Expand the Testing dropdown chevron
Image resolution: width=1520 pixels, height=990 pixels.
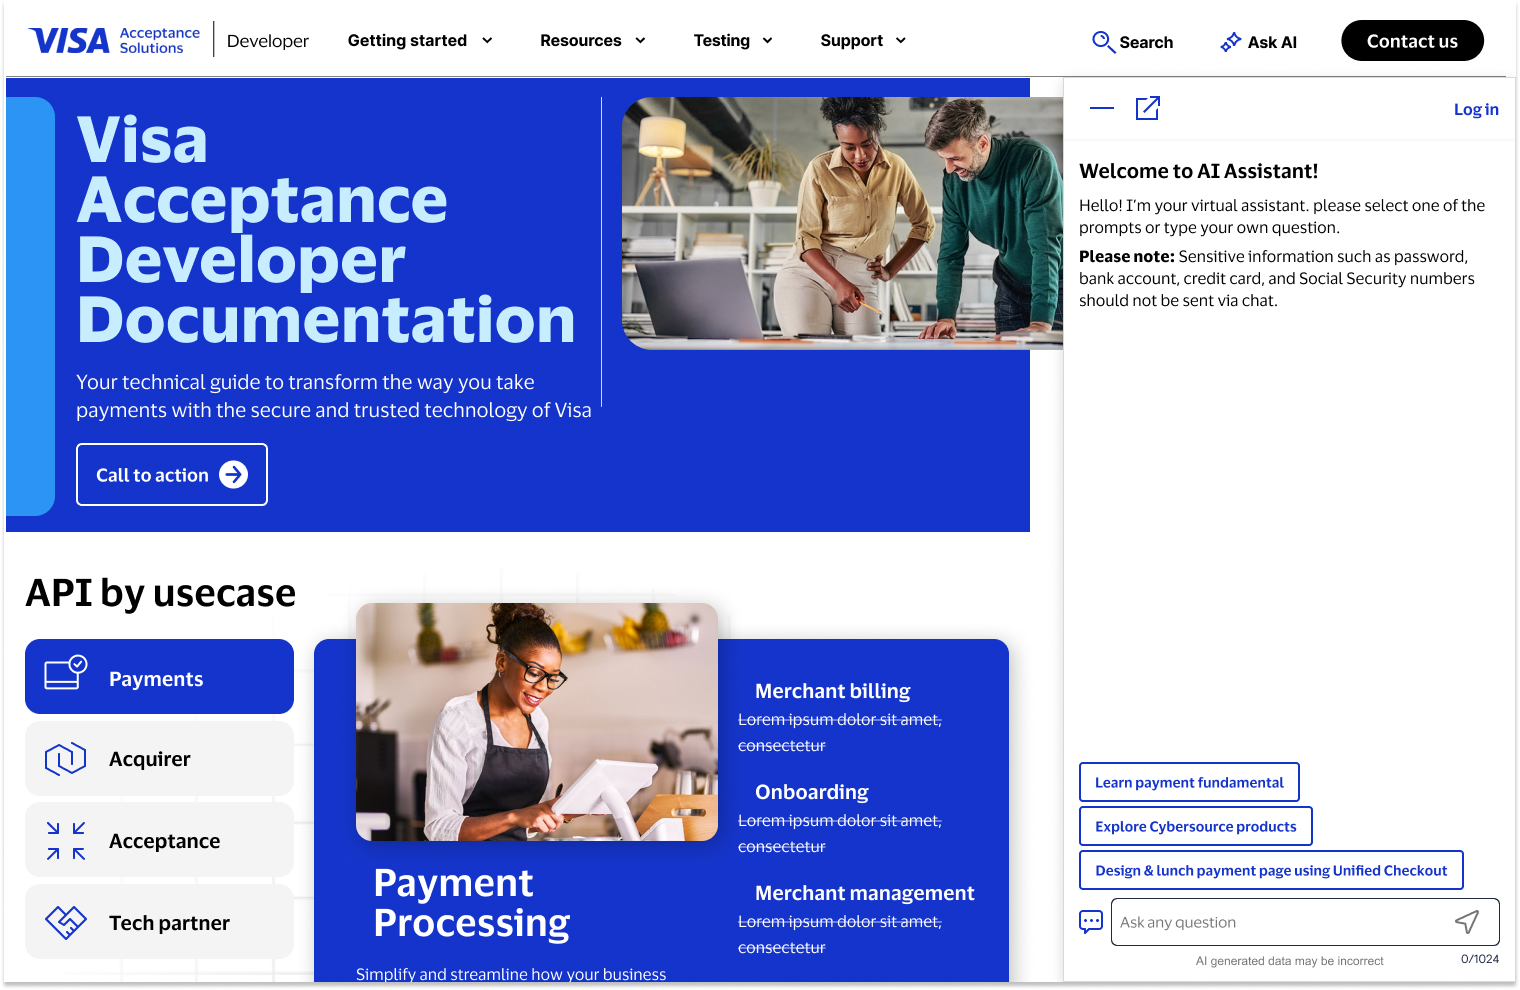coord(767,41)
